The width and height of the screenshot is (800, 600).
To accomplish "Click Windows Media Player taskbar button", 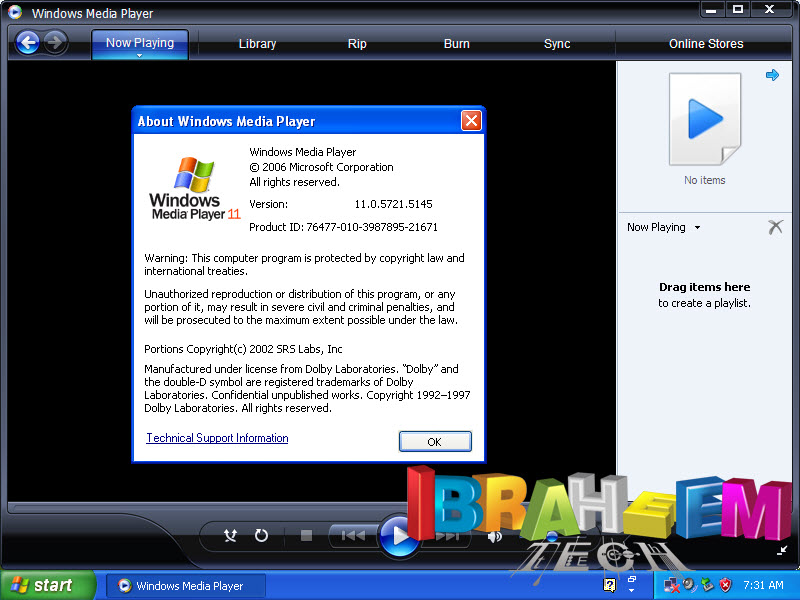I will (186, 586).
